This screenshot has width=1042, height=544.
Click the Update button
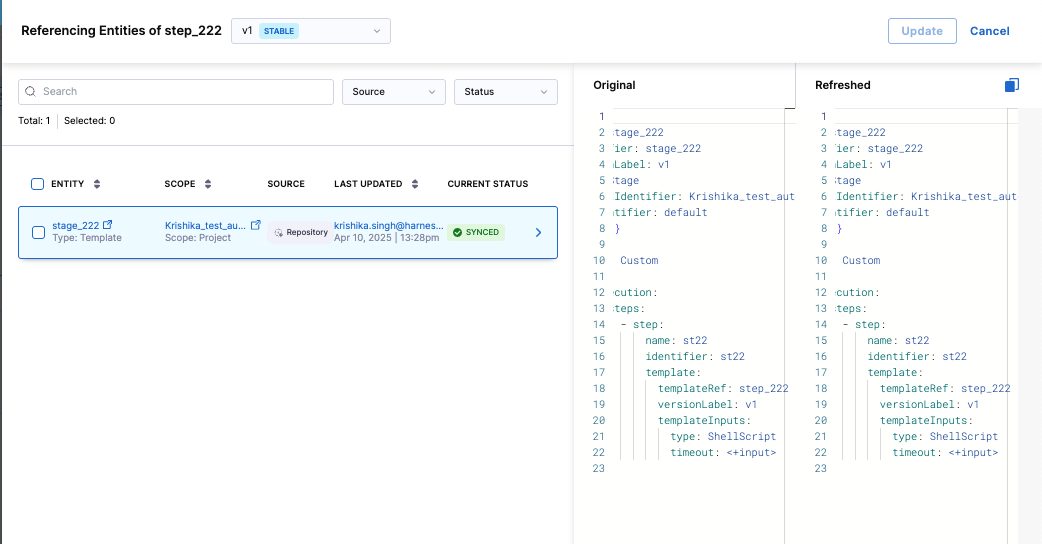click(921, 31)
